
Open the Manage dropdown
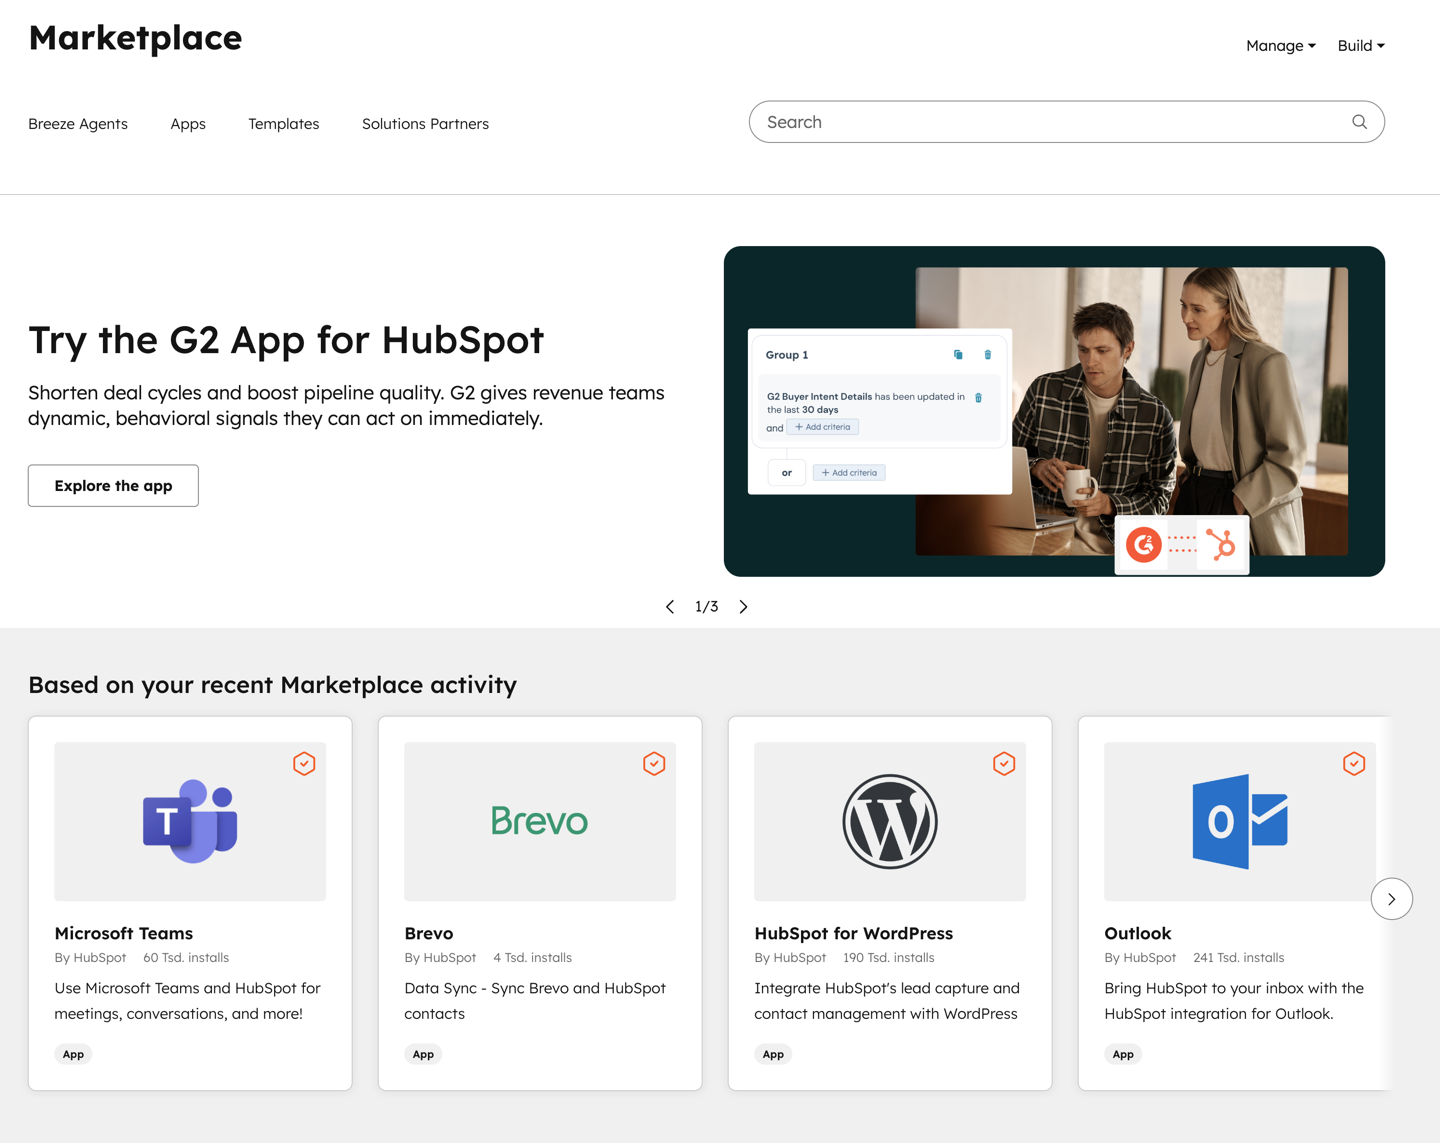click(1280, 45)
